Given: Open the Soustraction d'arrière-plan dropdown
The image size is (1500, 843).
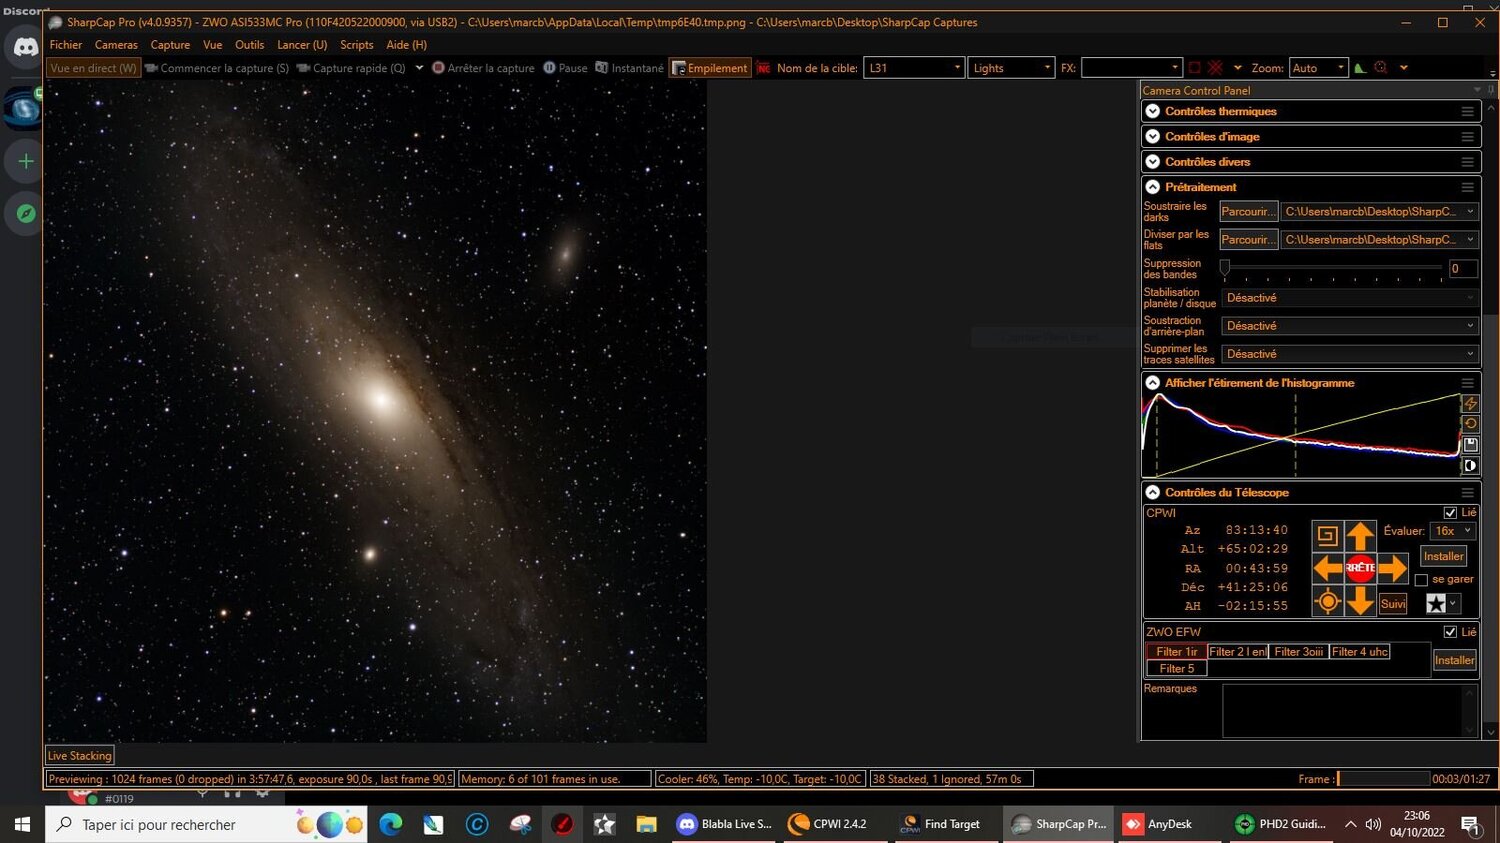Looking at the screenshot, I should point(1349,326).
